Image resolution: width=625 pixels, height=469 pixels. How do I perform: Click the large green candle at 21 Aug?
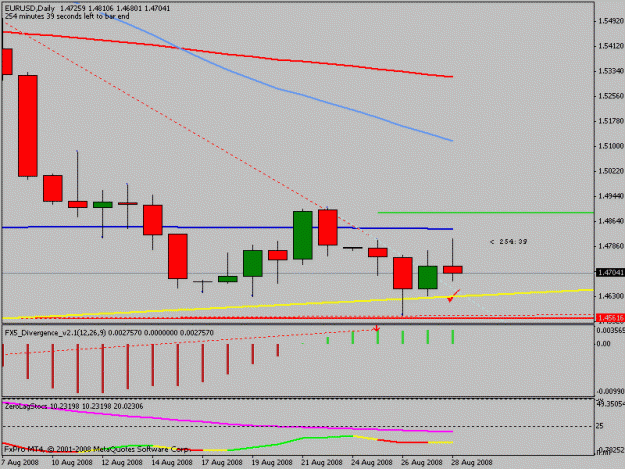(303, 235)
